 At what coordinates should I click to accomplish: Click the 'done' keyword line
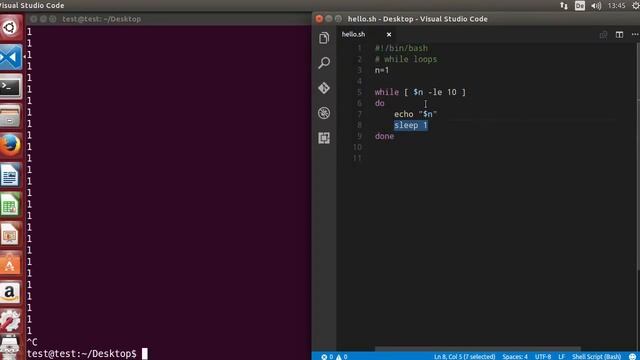[x=384, y=136]
